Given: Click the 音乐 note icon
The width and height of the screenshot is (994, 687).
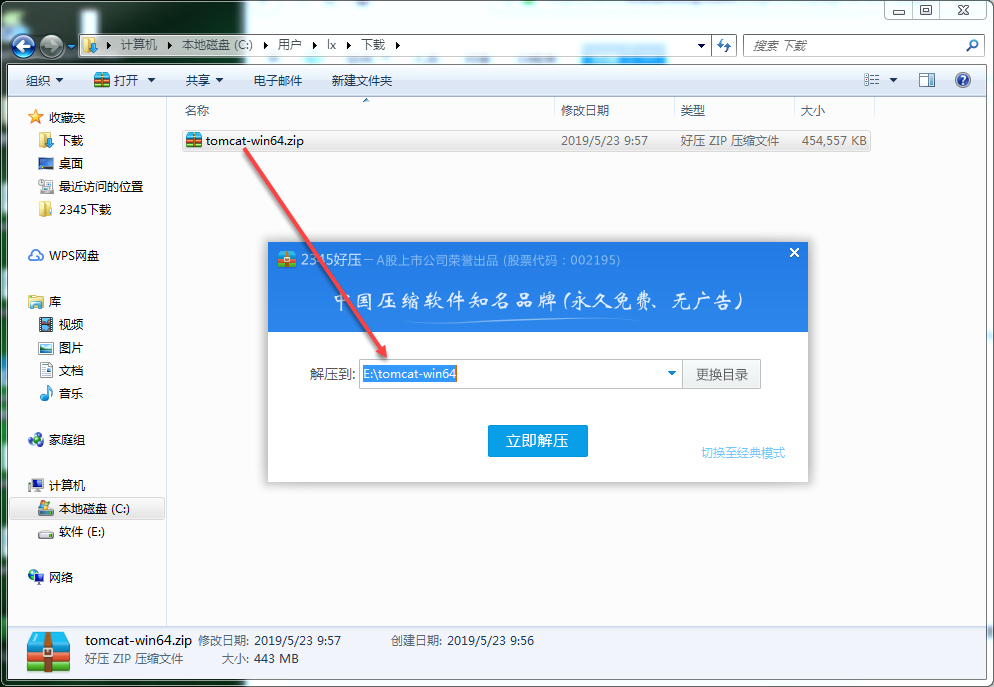Looking at the screenshot, I should pos(46,393).
